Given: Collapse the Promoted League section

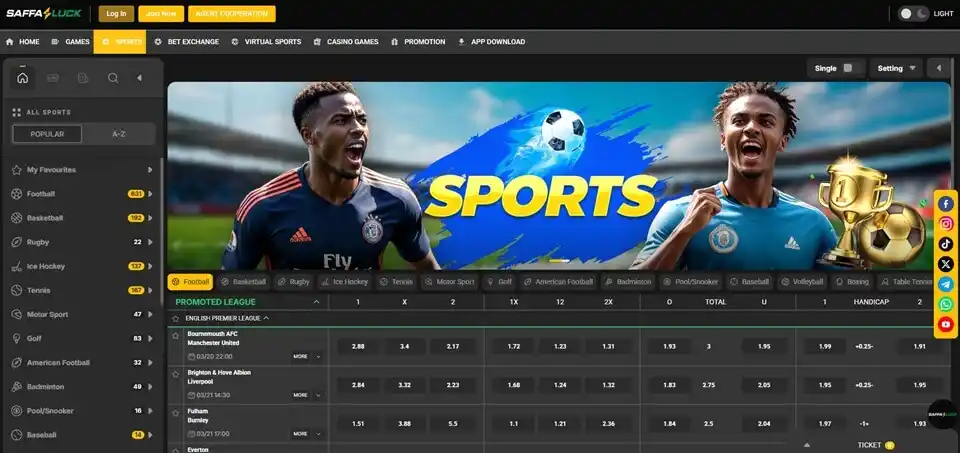Looking at the screenshot, I should [317, 302].
